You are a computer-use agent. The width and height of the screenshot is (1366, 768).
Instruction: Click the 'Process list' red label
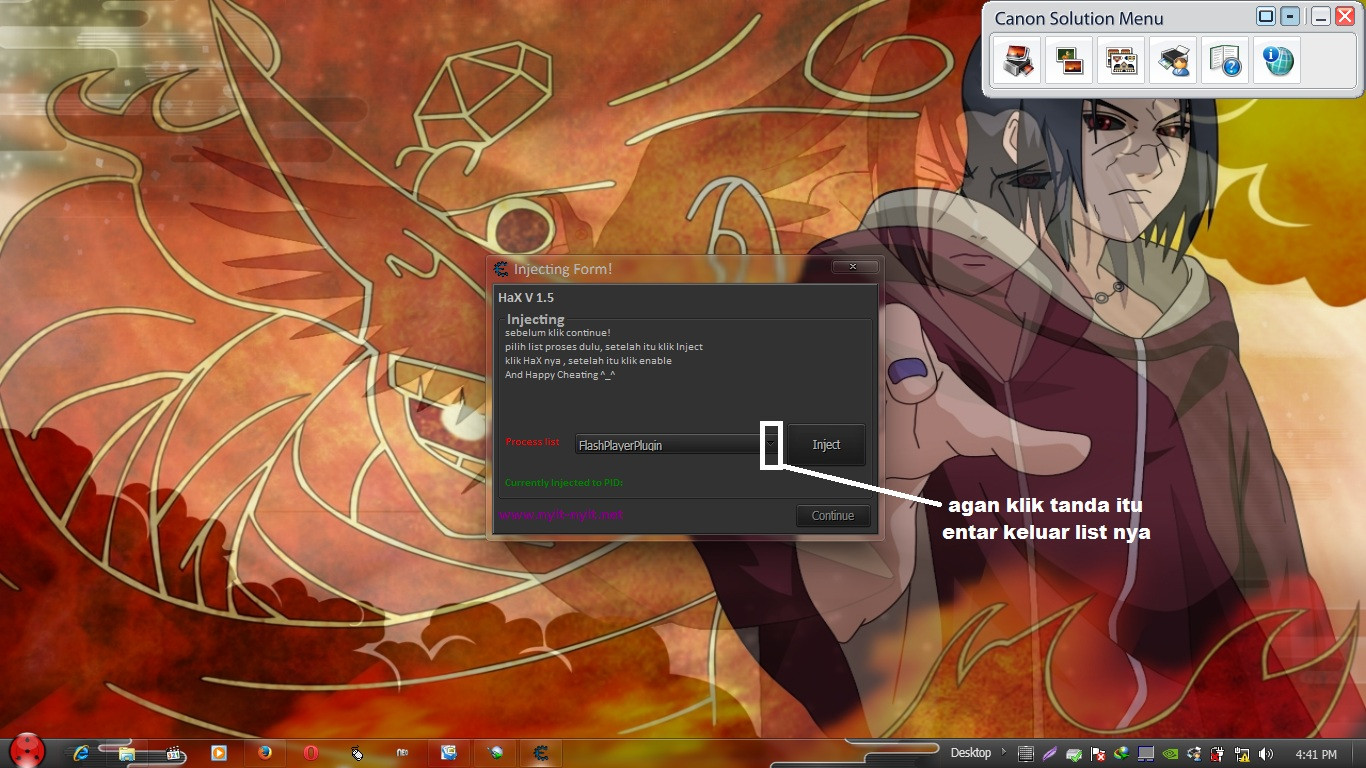pyautogui.click(x=532, y=442)
